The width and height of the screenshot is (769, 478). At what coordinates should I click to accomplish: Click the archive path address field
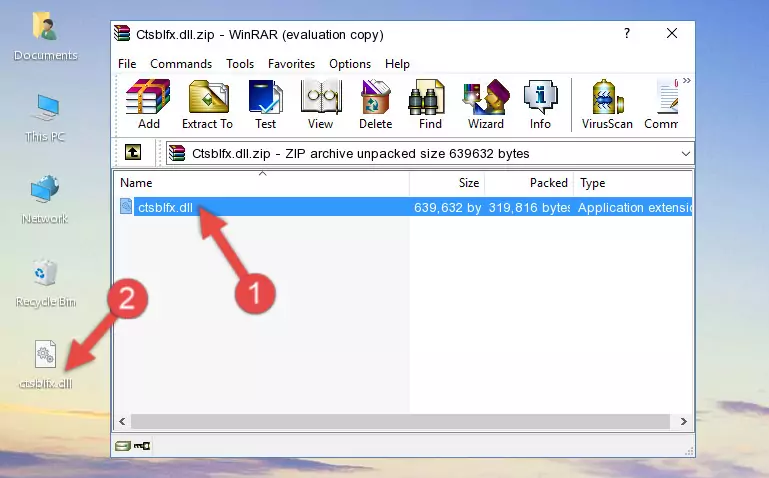pyautogui.click(x=430, y=153)
